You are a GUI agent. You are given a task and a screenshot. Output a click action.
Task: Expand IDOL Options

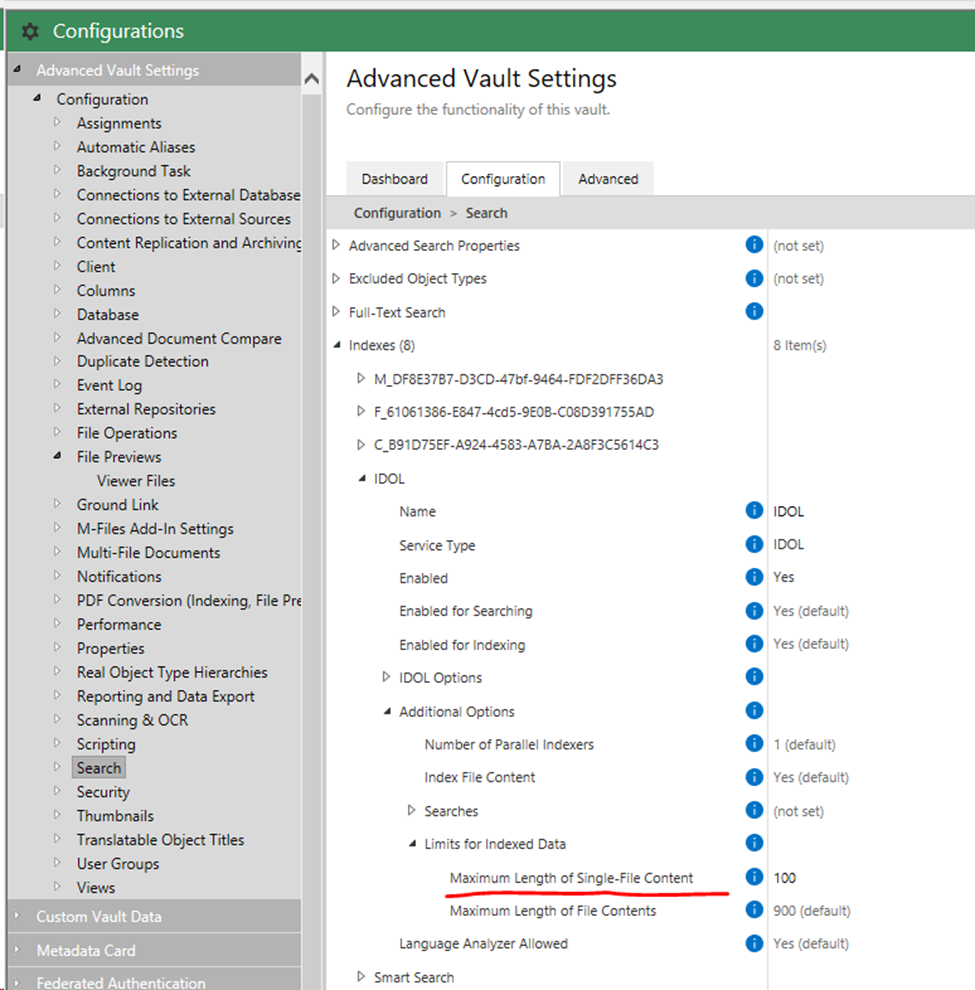[x=386, y=677]
